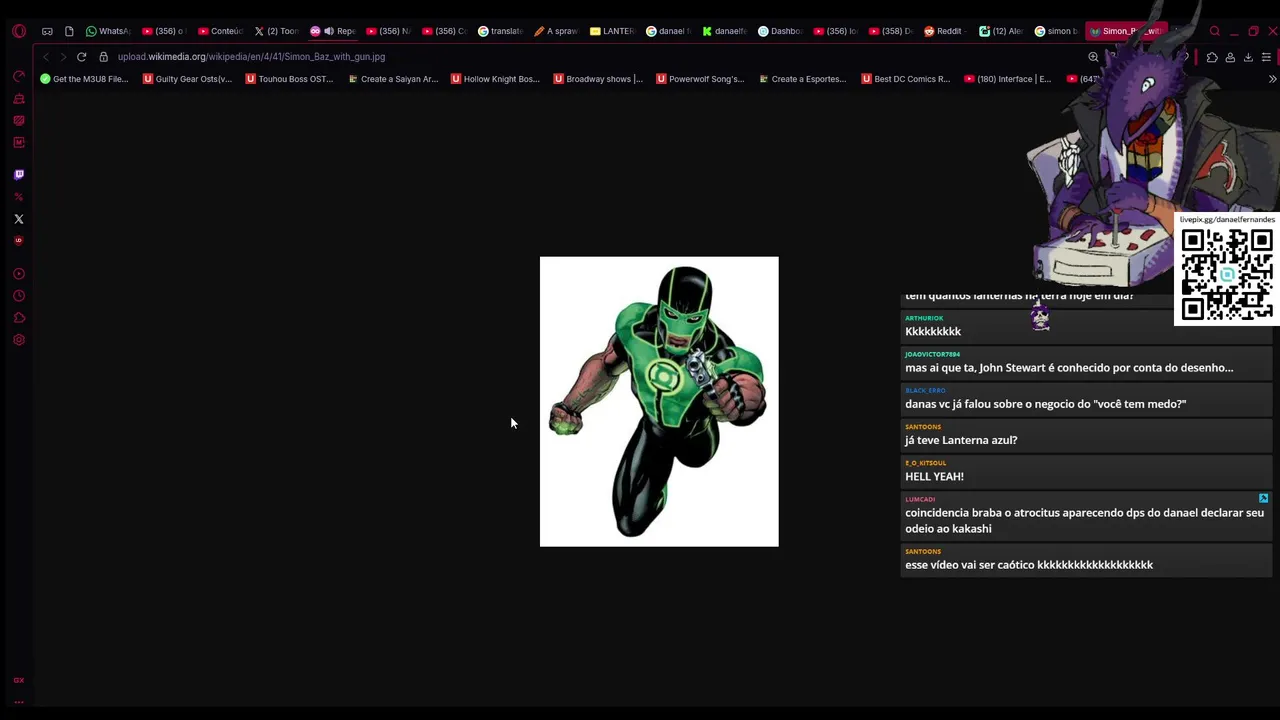This screenshot has height=720, width=1280.
Task: Click the livepix QR code
Action: (x=1226, y=274)
